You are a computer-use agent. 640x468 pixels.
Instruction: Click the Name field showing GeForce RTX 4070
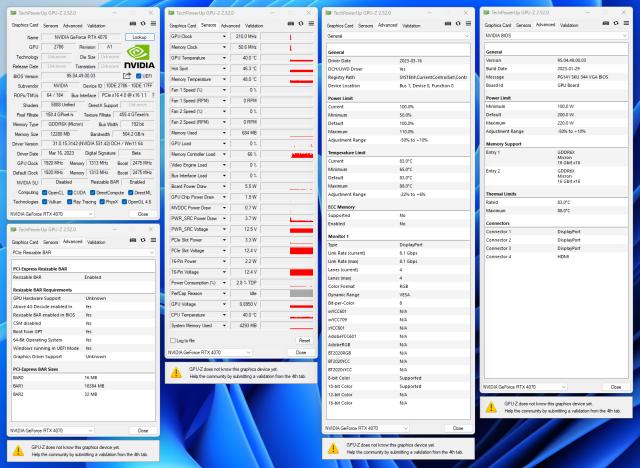[81, 37]
